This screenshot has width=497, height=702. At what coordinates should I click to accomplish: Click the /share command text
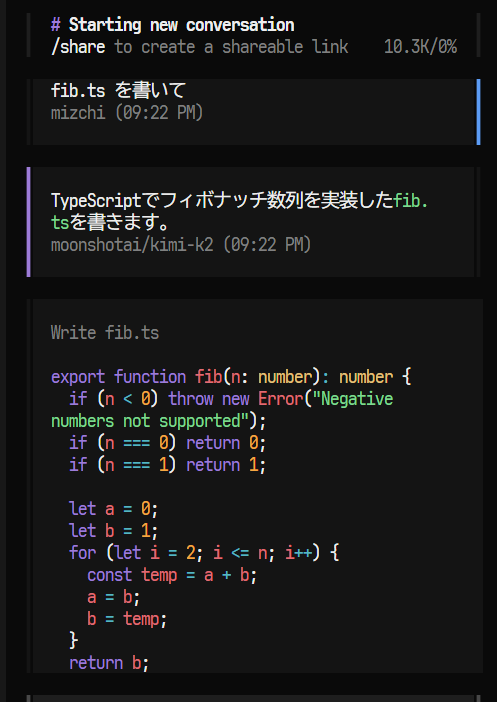(78, 47)
